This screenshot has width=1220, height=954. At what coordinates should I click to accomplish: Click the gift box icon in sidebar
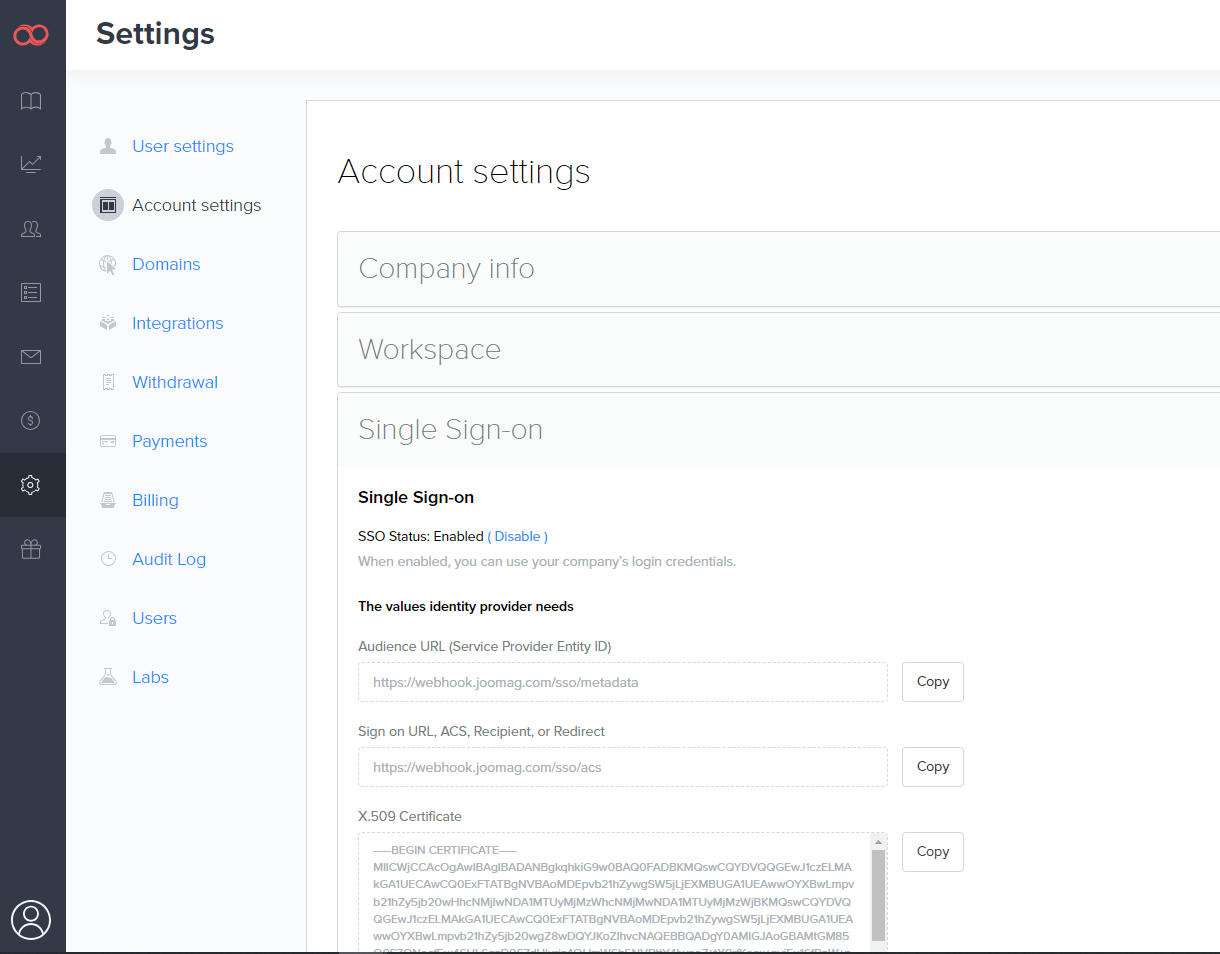31,549
